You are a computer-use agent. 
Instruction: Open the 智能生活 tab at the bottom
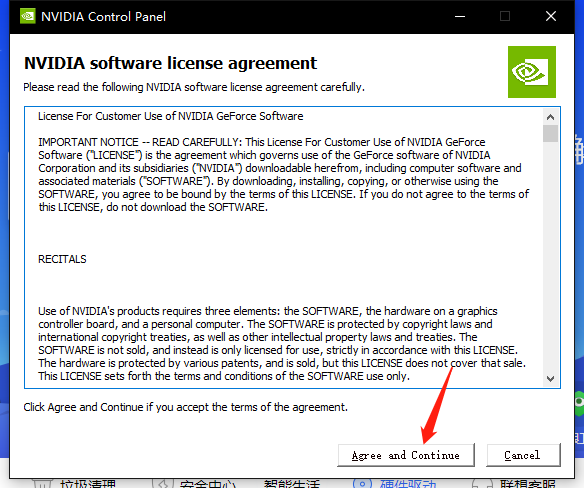point(292,484)
